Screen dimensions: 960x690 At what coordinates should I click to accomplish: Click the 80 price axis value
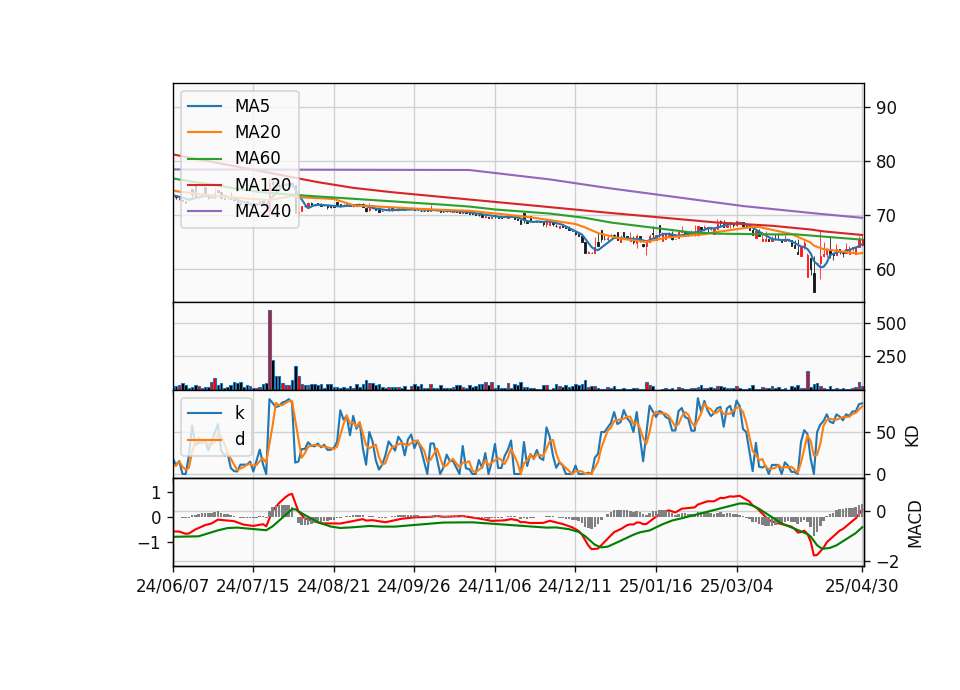(x=887, y=162)
